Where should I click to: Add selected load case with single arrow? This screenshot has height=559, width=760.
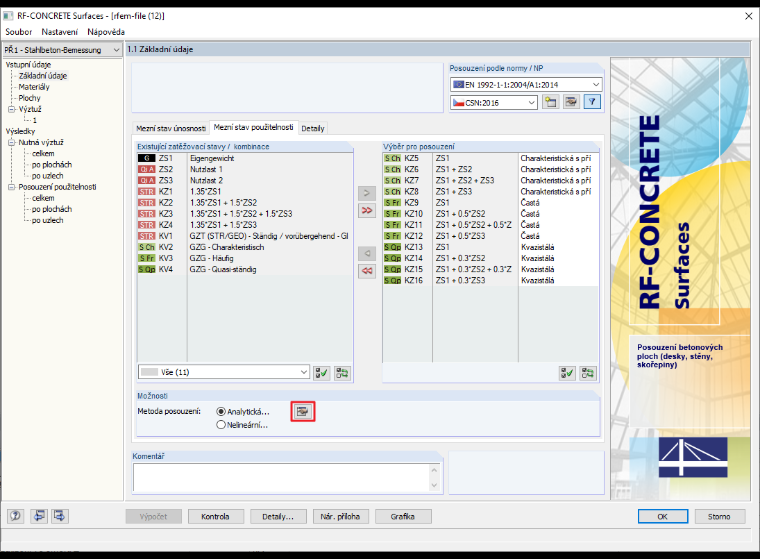(367, 193)
